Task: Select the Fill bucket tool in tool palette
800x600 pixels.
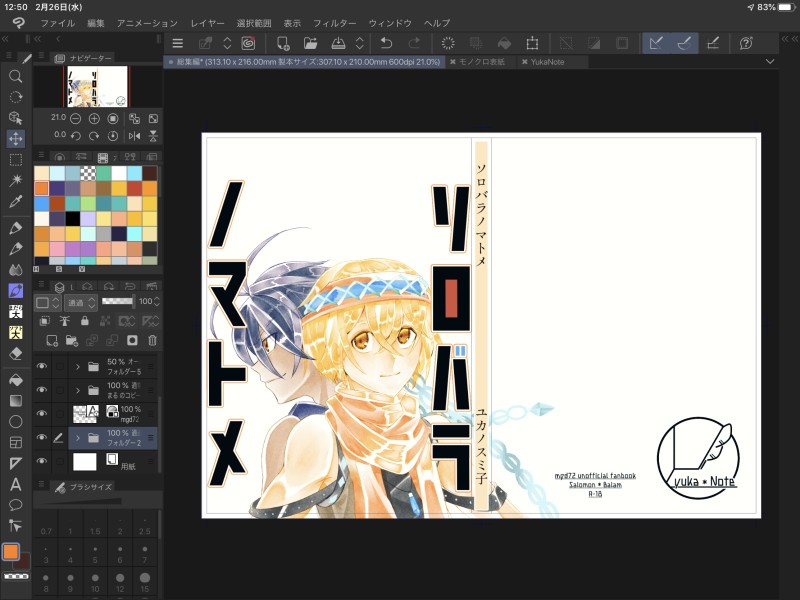Action: click(x=15, y=380)
